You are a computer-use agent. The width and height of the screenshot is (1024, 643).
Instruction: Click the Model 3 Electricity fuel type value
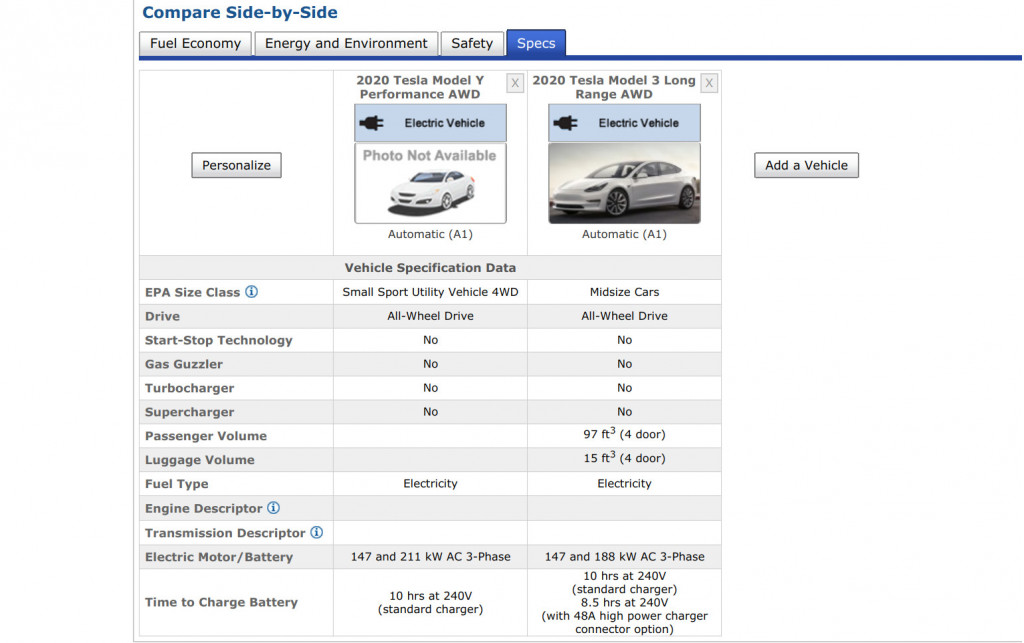click(624, 484)
